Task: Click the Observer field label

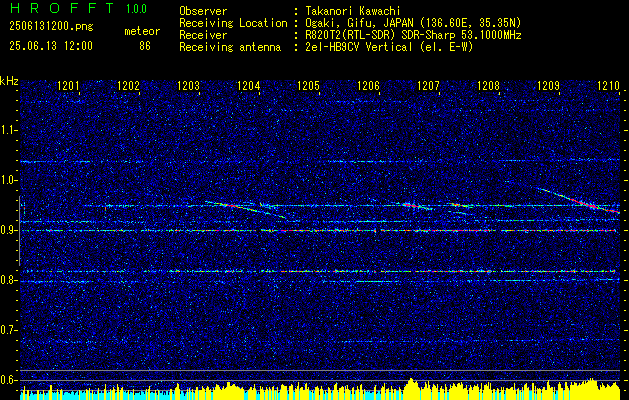Action: point(203,12)
